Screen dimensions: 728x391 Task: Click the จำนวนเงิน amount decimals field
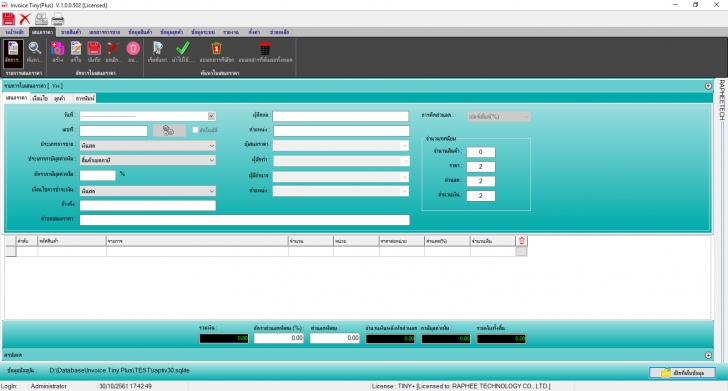pyautogui.click(x=481, y=196)
